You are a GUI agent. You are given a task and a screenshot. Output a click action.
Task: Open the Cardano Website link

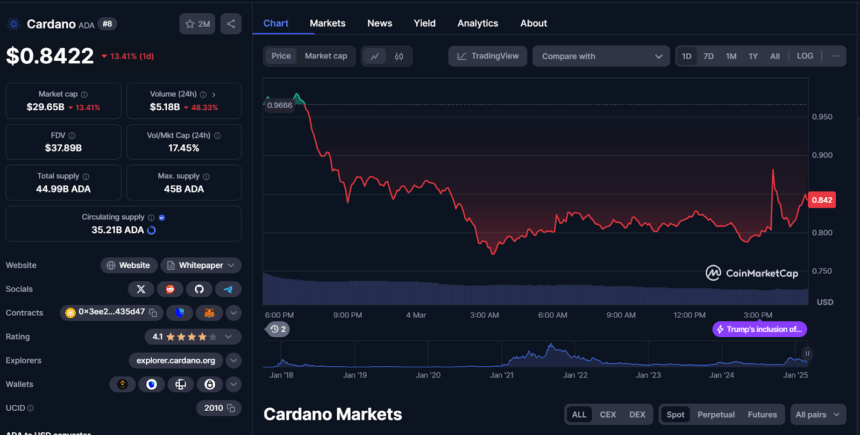click(x=129, y=265)
